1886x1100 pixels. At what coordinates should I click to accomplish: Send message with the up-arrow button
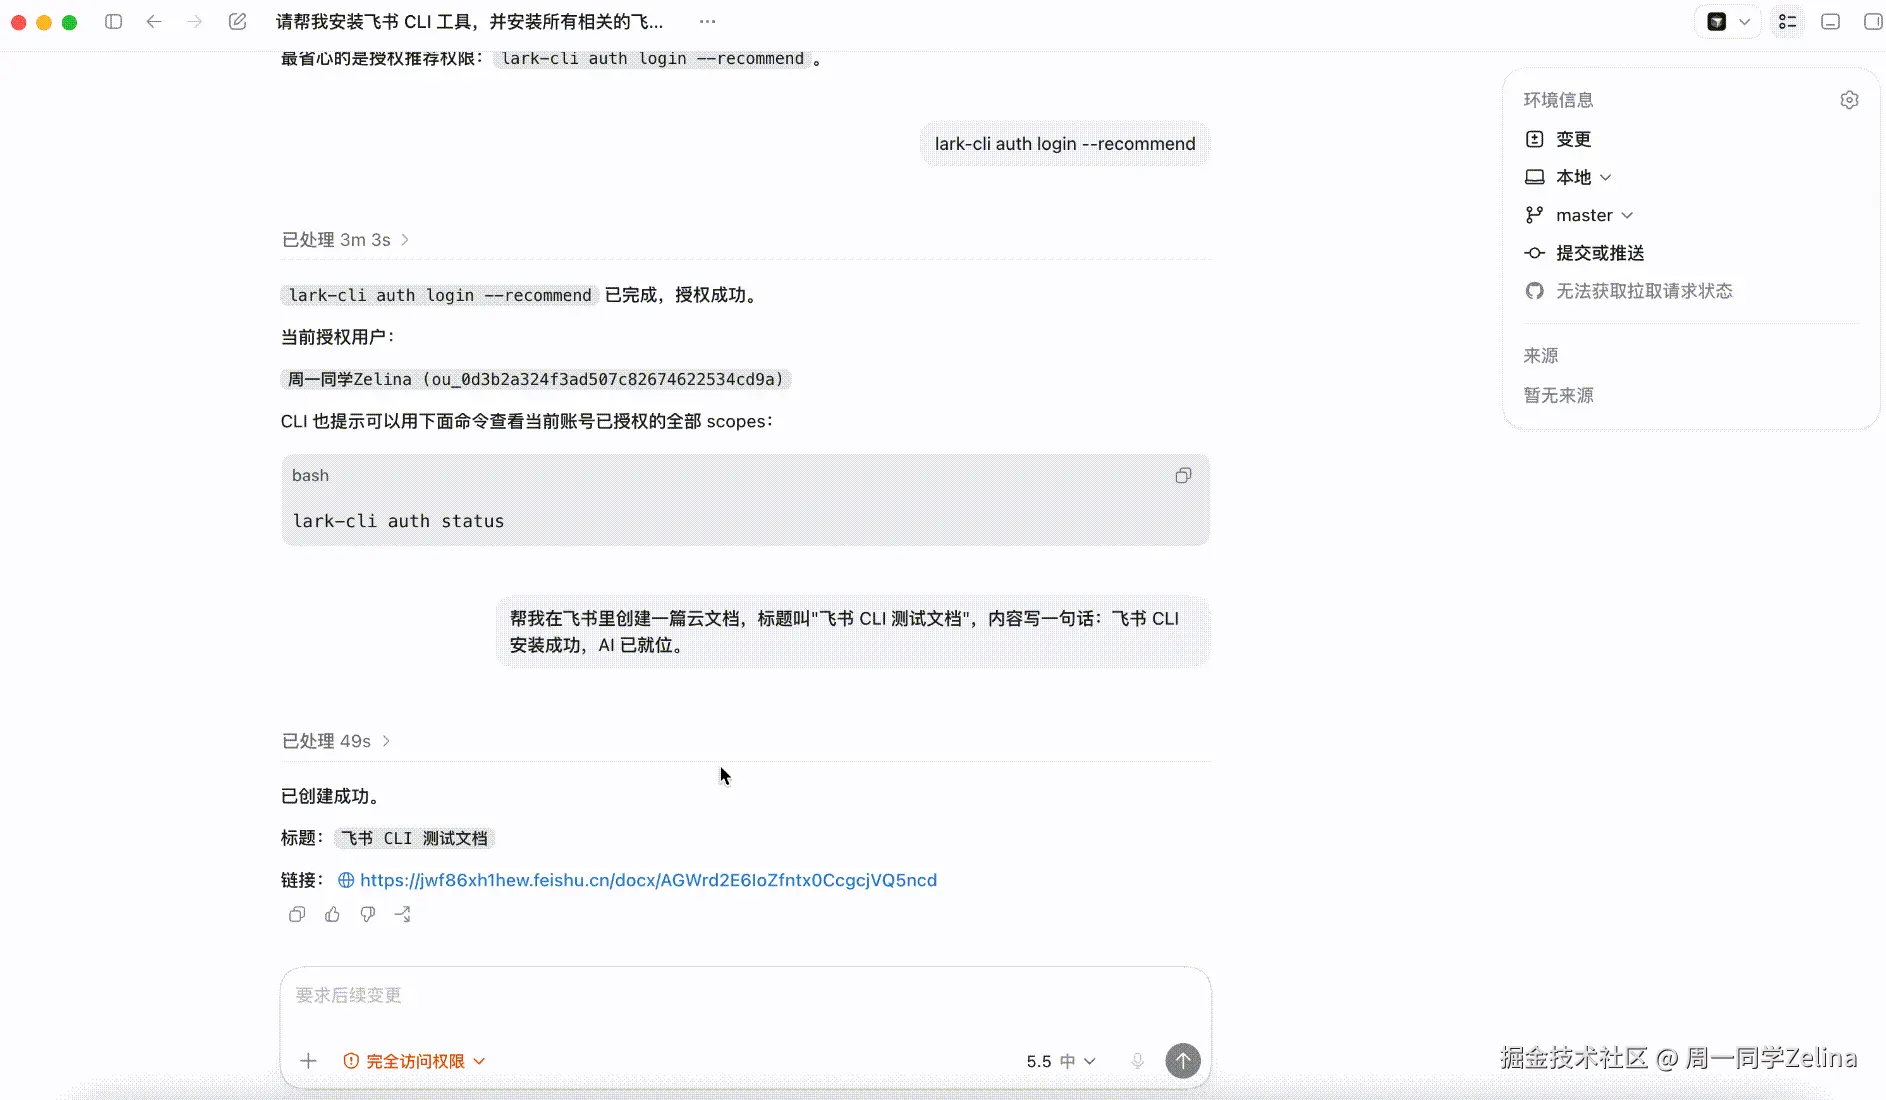(1183, 1061)
